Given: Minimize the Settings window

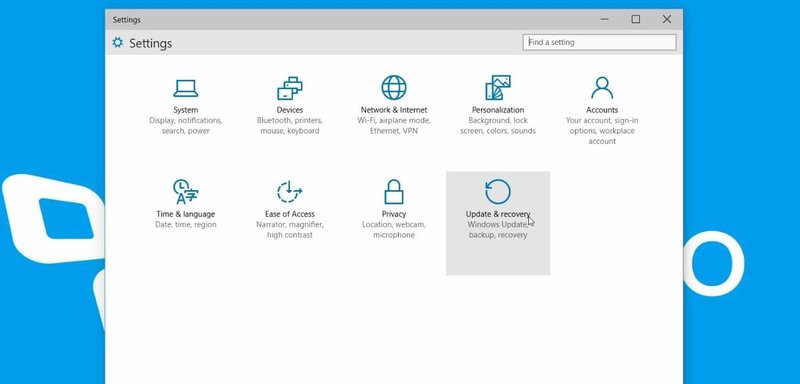Looking at the screenshot, I should click(x=605, y=19).
